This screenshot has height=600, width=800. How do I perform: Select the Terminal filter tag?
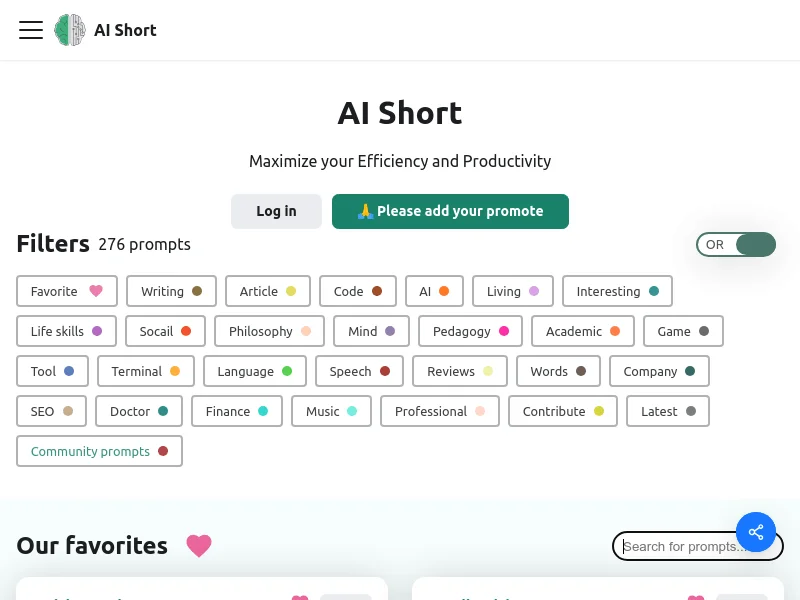tap(145, 371)
